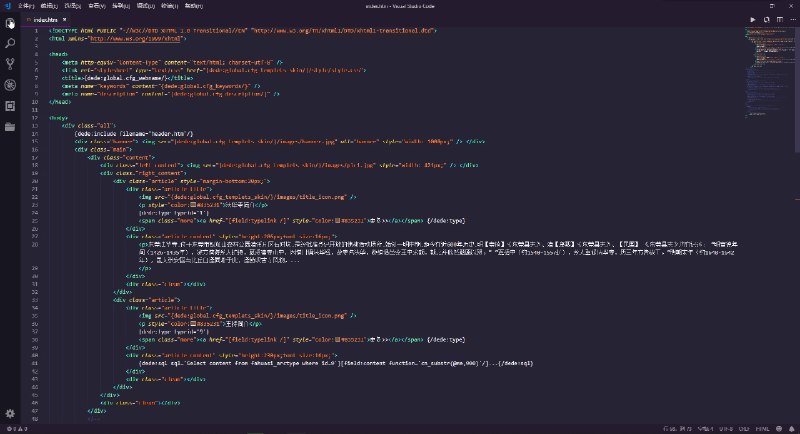800x434 pixels.
Task: Open the notifications bell in status bar
Action: coord(791,429)
